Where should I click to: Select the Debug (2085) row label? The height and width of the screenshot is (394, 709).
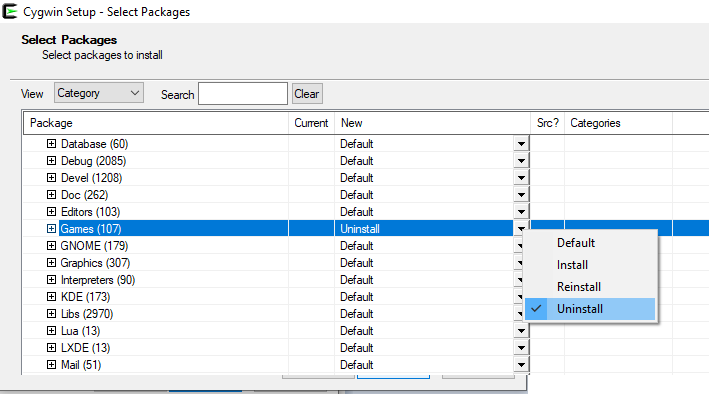(94, 161)
